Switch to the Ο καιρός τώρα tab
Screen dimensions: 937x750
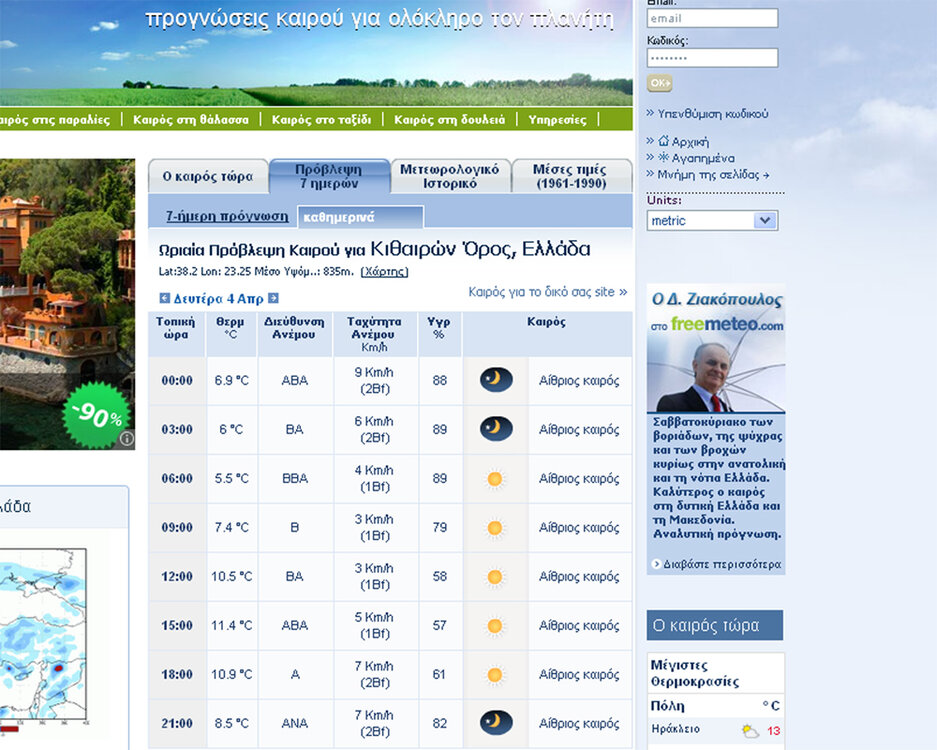[x=208, y=177]
